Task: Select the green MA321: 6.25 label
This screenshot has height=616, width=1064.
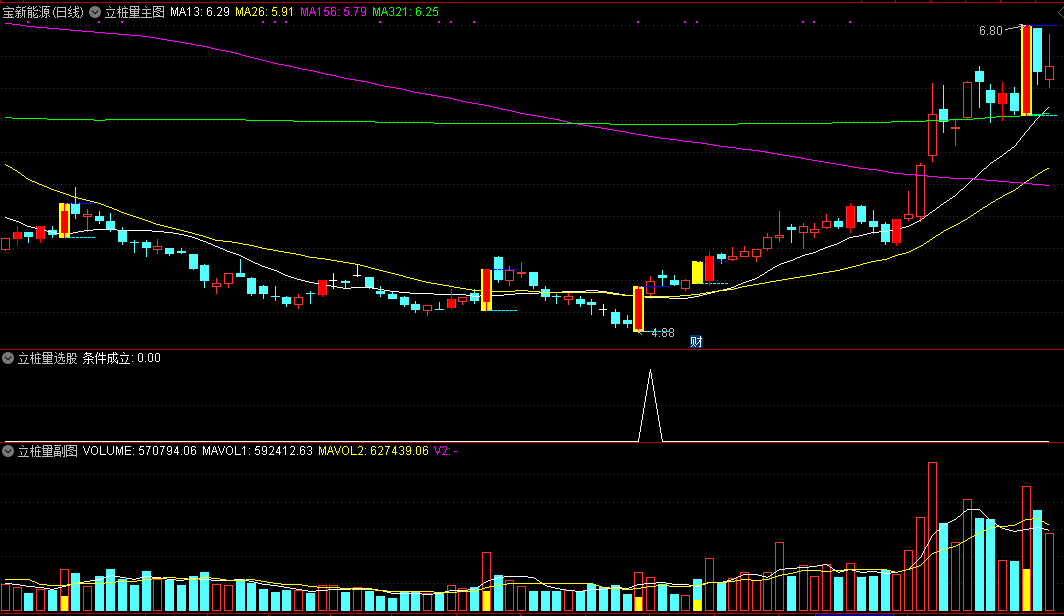Action: coord(405,12)
